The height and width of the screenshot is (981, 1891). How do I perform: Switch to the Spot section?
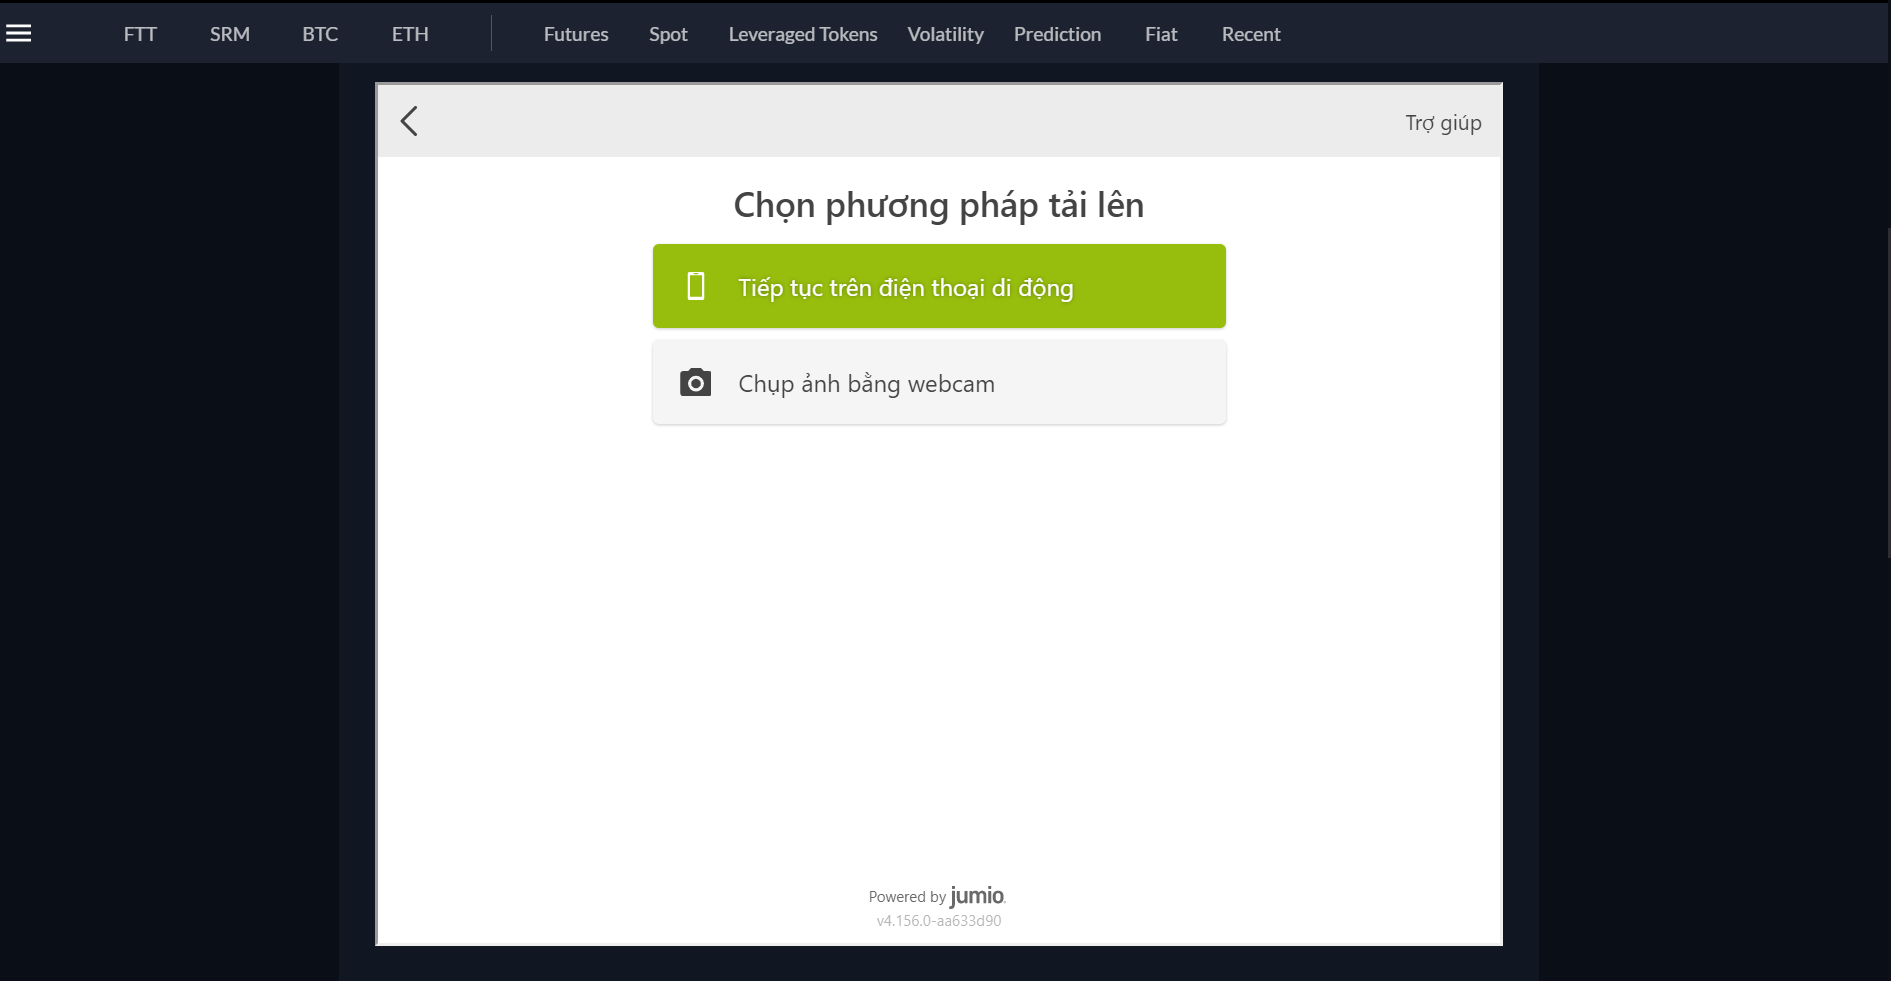[668, 34]
